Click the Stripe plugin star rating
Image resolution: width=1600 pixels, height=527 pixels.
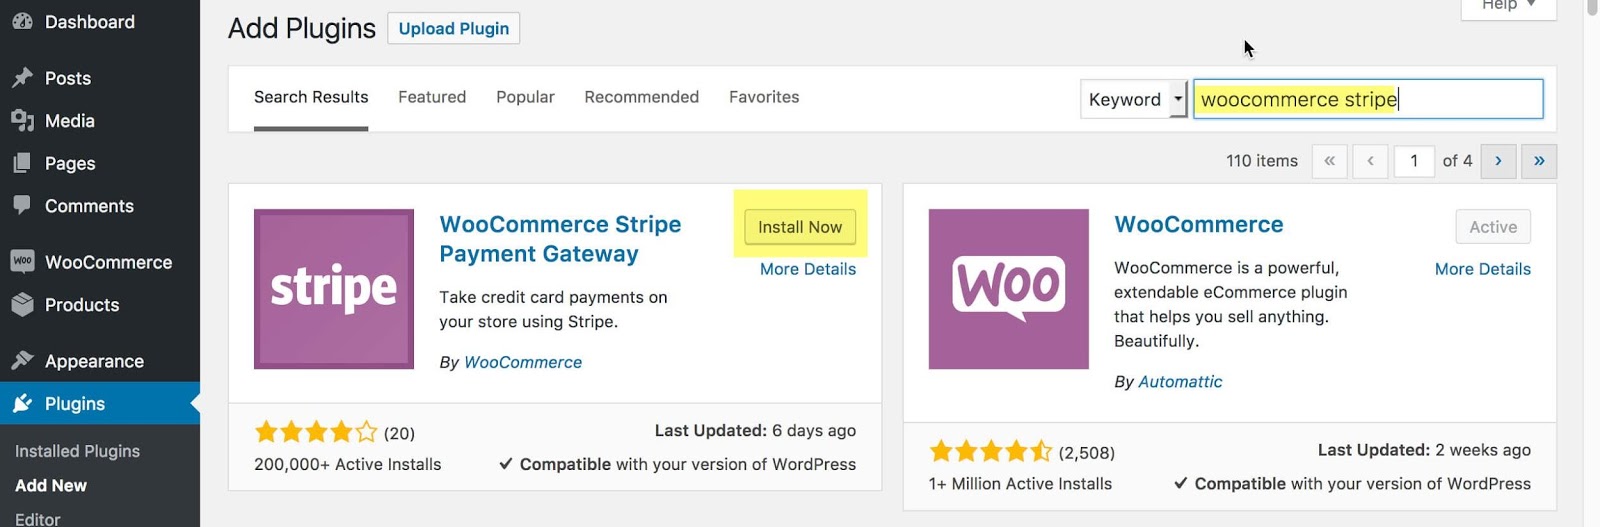(316, 432)
